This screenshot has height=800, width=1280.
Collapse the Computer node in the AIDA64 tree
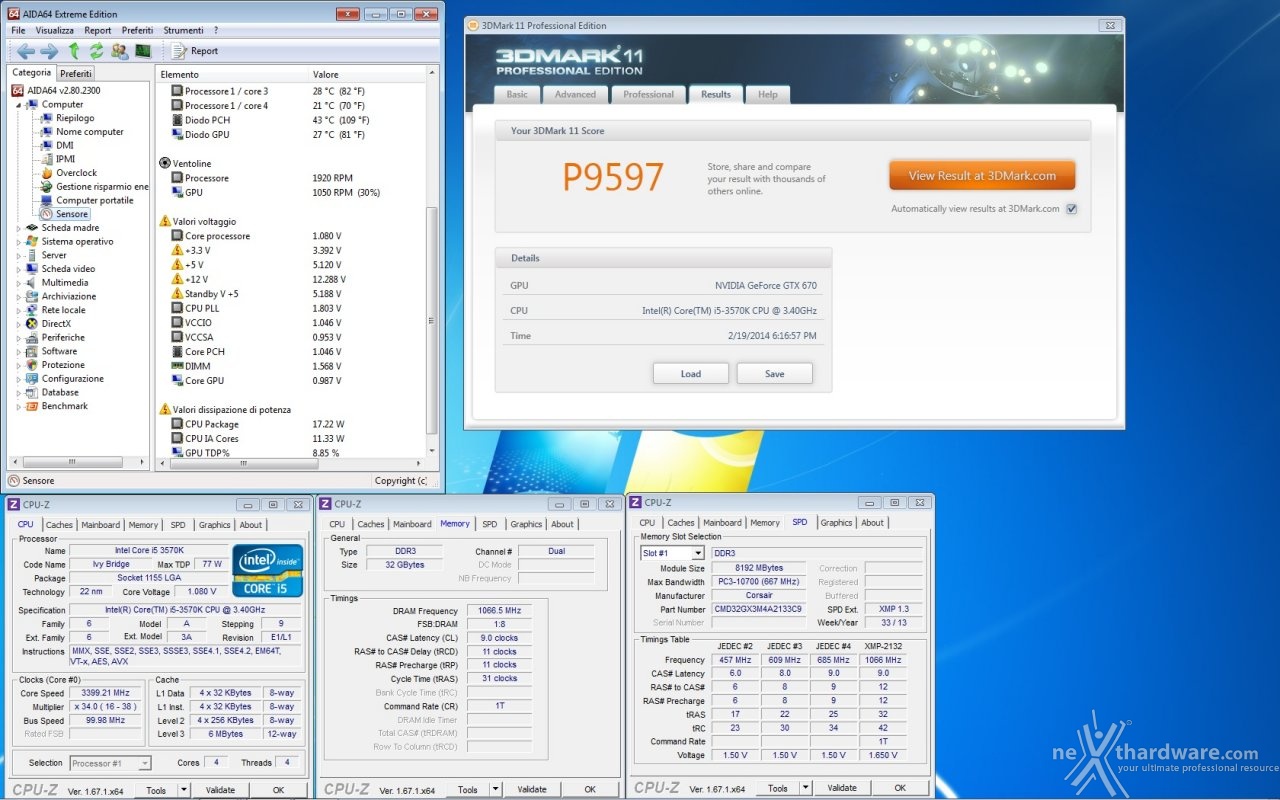pyautogui.click(x=19, y=104)
